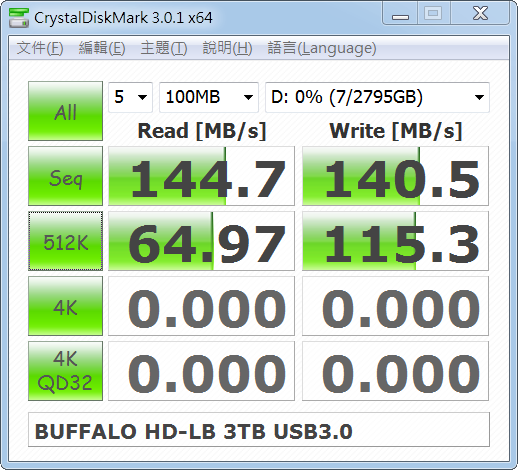
Task: Open the 主題(T) menu
Action: 164,48
